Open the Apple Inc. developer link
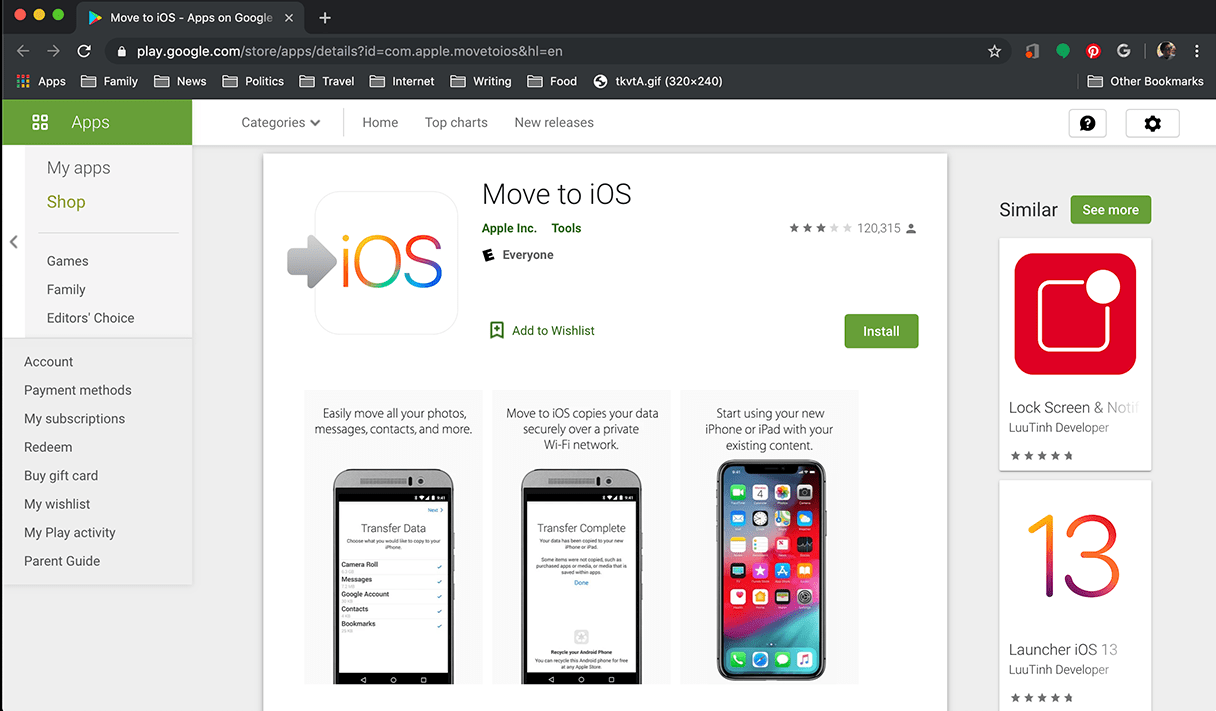1216x711 pixels. point(509,228)
